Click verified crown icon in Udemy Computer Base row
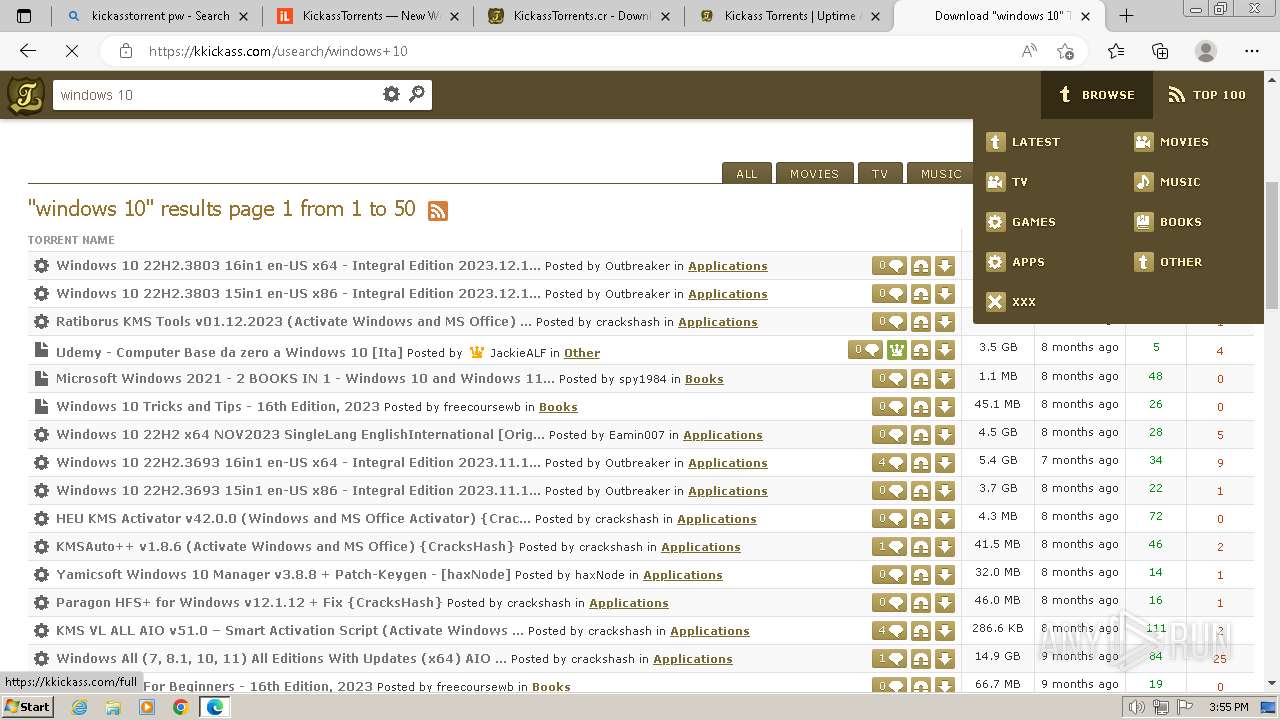This screenshot has height=720, width=1280. coord(896,350)
